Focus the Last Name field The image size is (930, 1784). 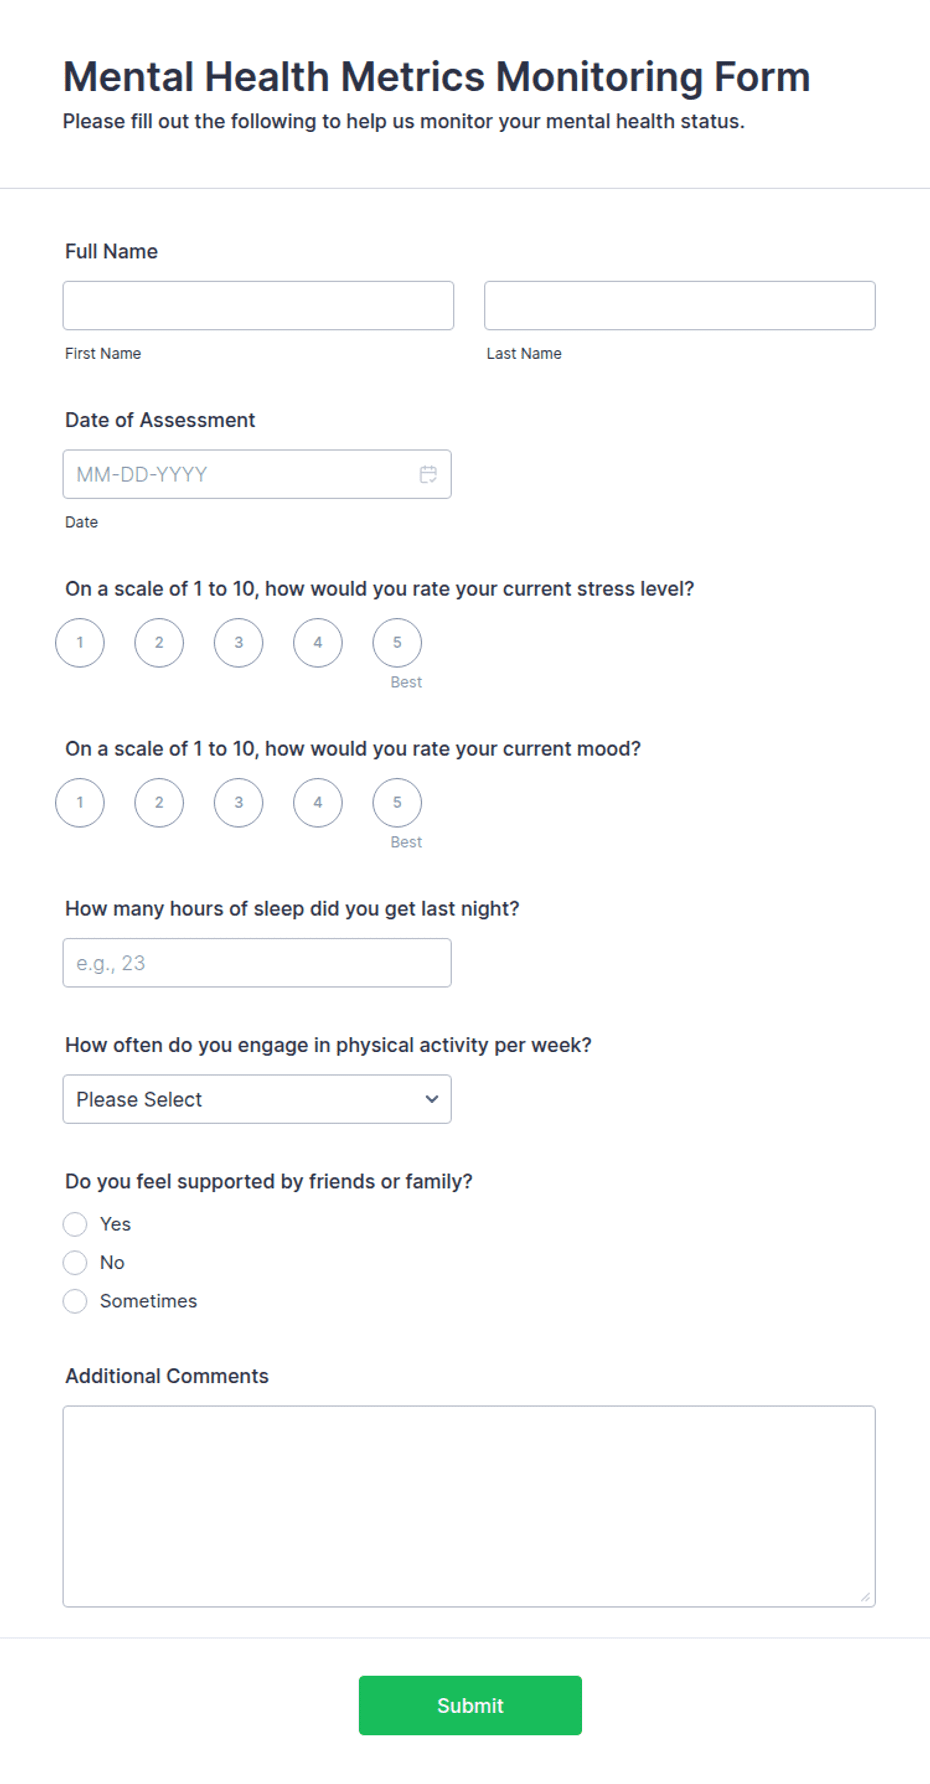pyautogui.click(x=680, y=305)
